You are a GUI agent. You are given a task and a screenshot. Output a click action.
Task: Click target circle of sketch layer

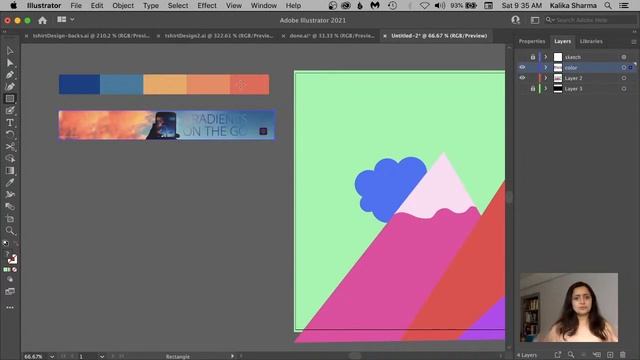pyautogui.click(x=624, y=57)
